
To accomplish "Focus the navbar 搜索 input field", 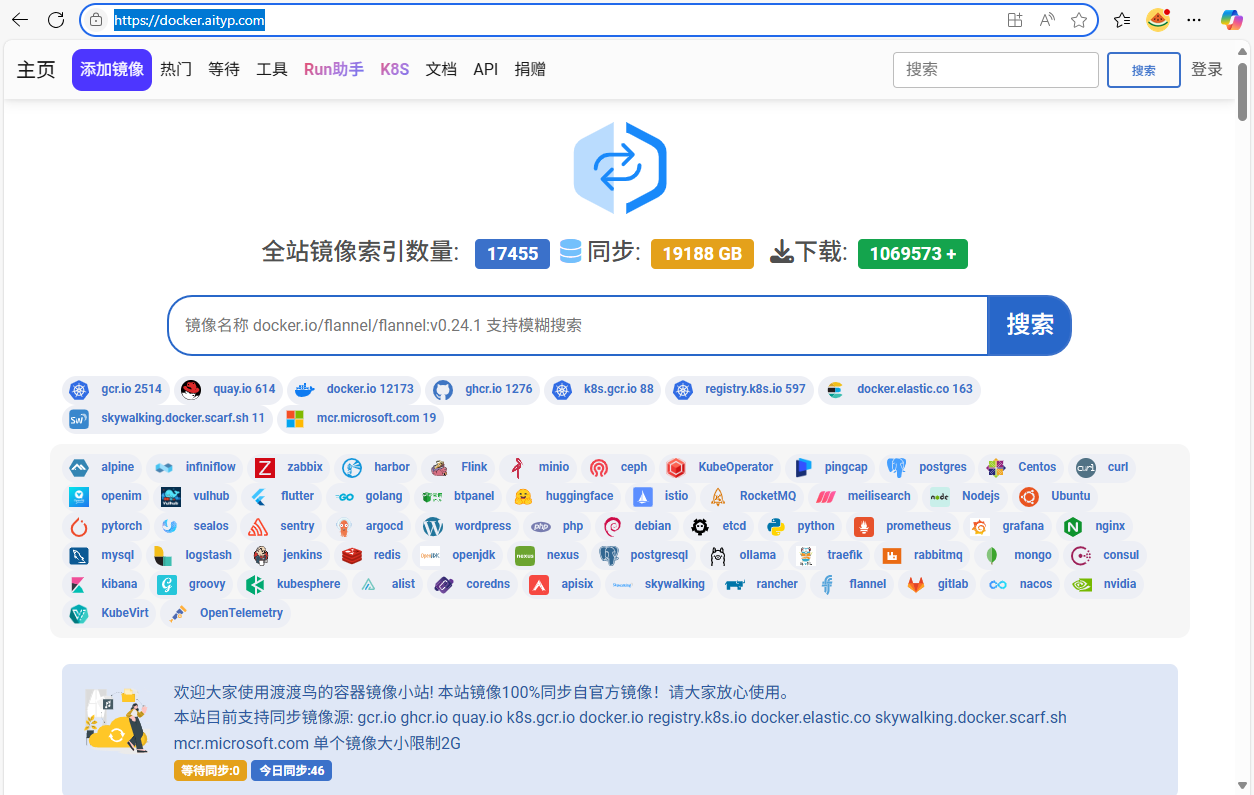I will 996,70.
